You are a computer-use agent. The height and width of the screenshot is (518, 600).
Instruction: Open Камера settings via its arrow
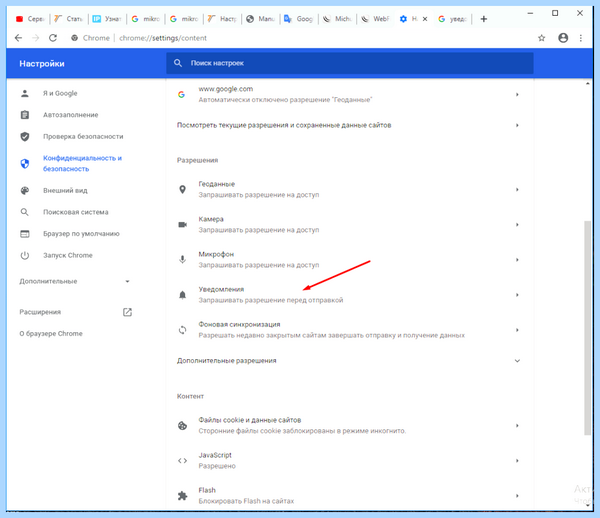517,225
